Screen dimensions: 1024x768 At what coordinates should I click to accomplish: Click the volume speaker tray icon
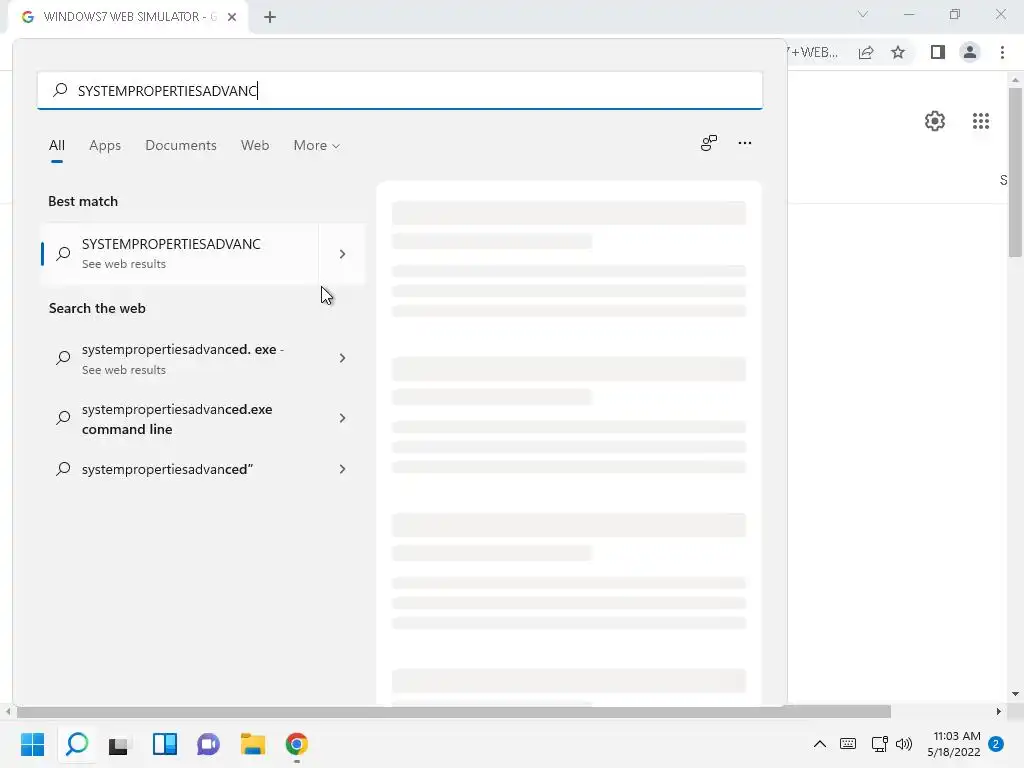pos(904,744)
